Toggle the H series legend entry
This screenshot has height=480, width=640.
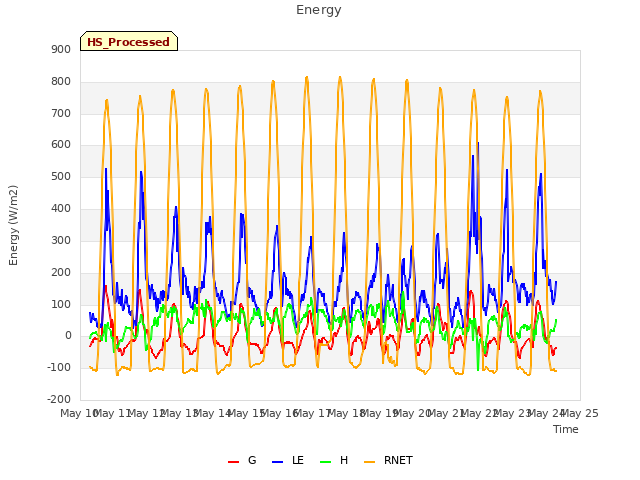334,460
